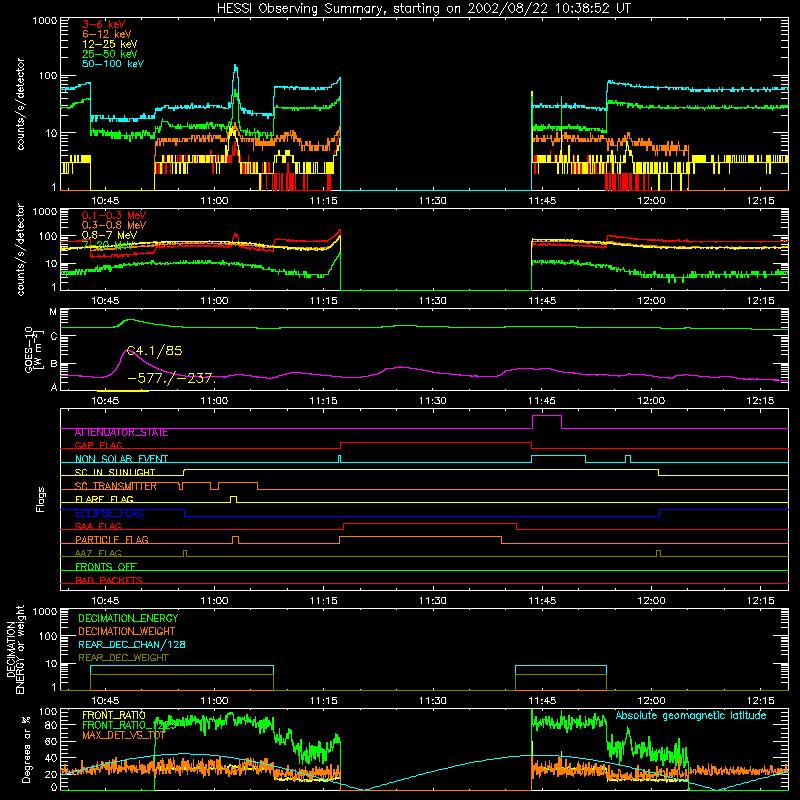Click the REAR_DEC_WEIGHT legend label

coord(123,658)
